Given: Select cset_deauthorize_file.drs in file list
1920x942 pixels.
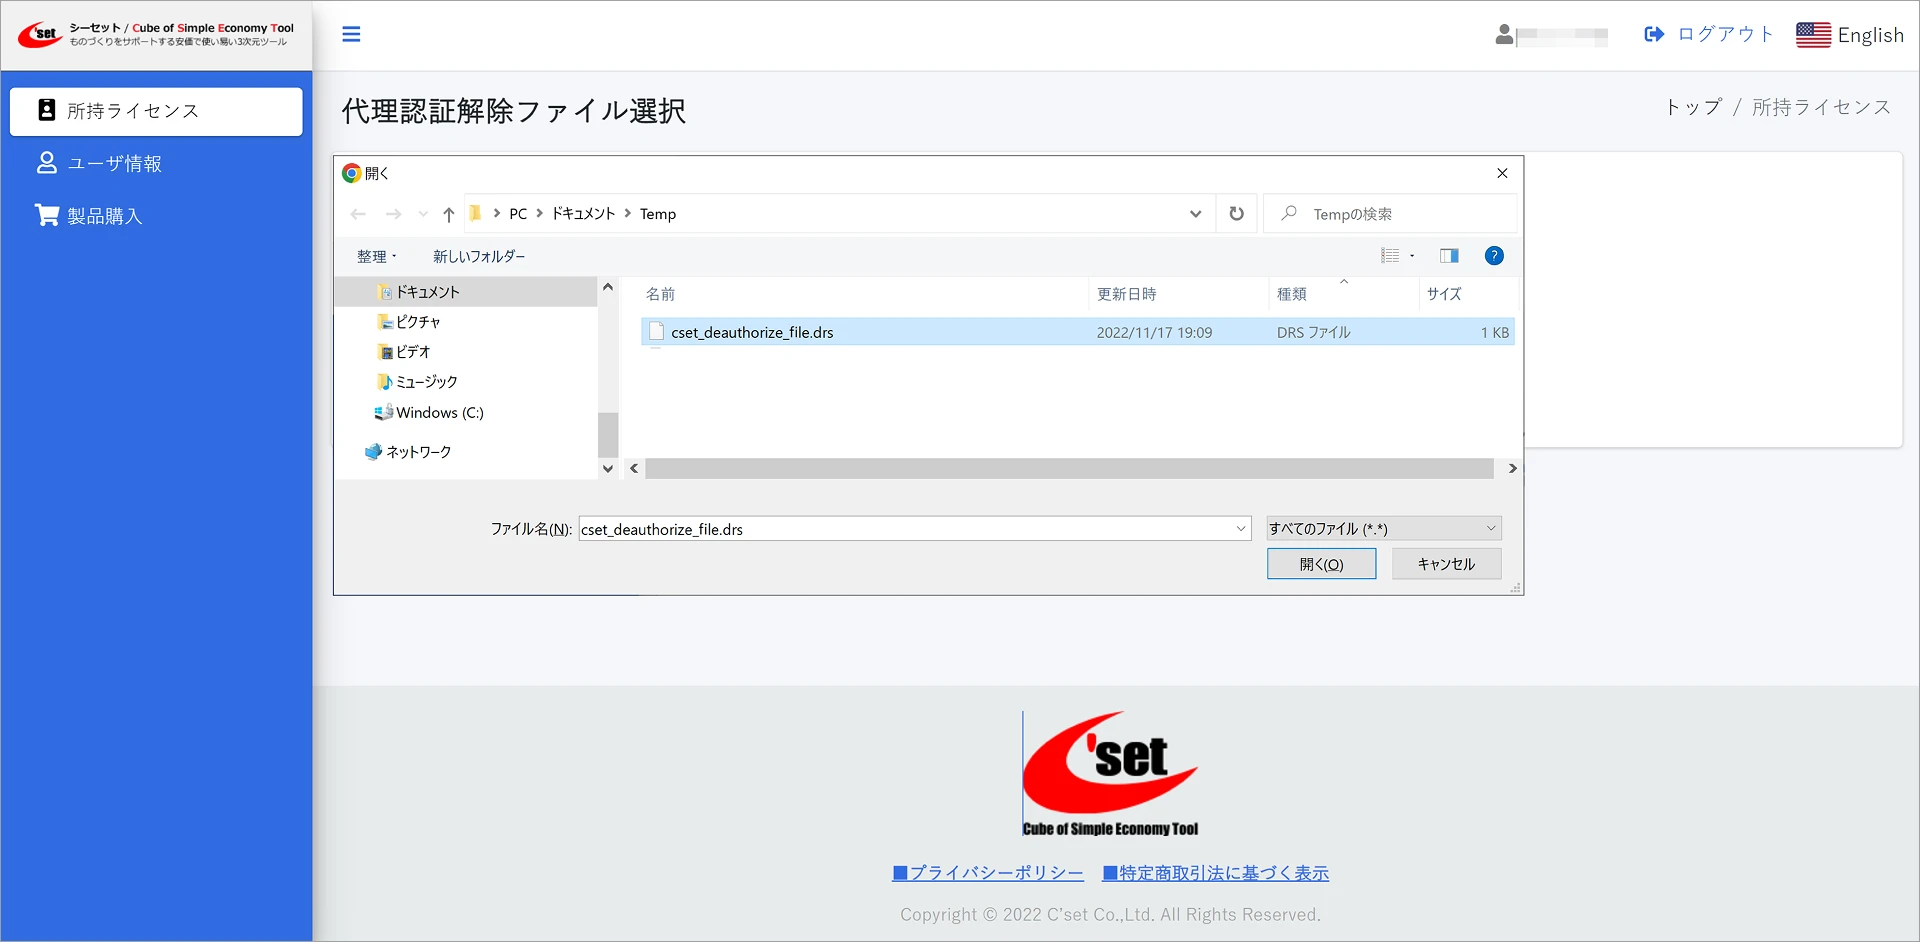Looking at the screenshot, I should click(752, 332).
